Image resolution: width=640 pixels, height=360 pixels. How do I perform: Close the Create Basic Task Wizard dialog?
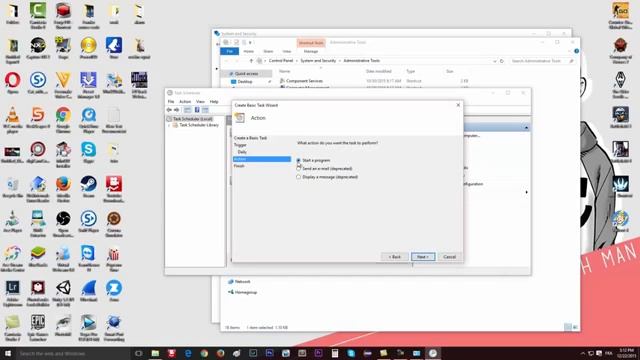[458, 105]
